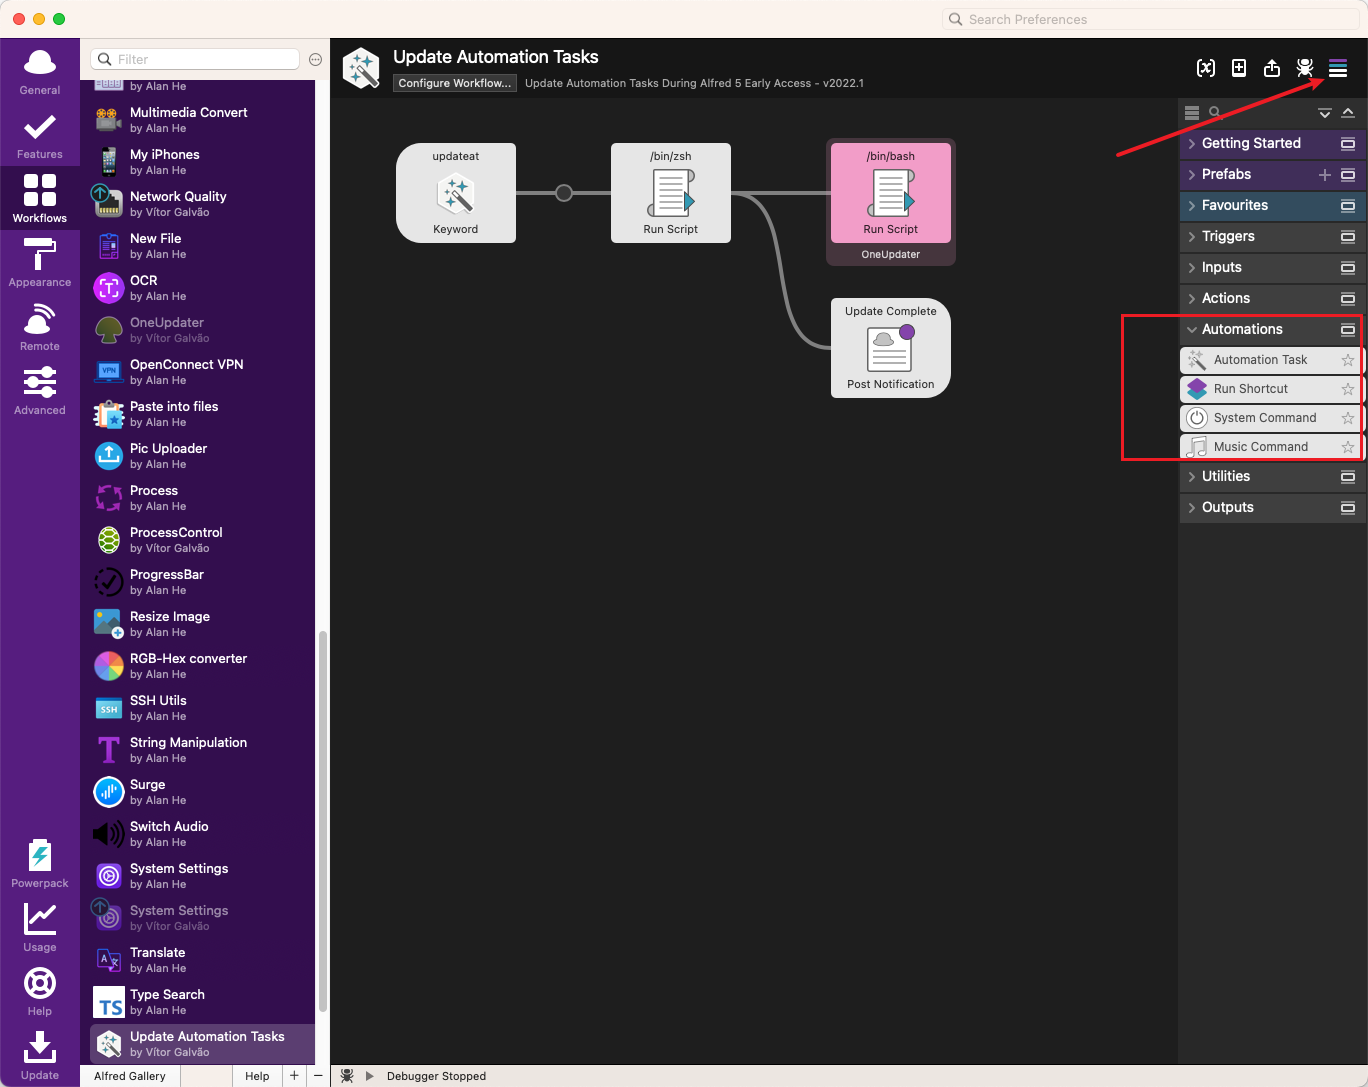
Task: Toggle solo view for Getting Started section
Action: [x=1348, y=143]
